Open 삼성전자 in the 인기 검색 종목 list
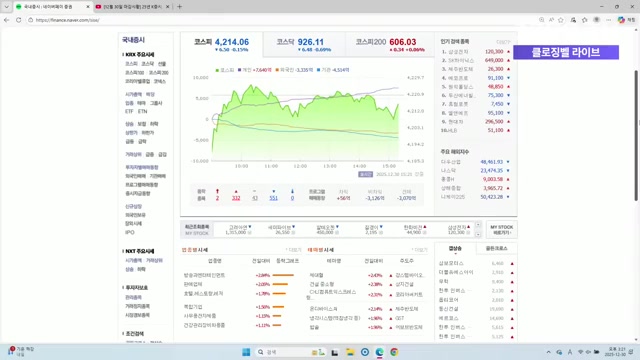 pyautogui.click(x=458, y=52)
